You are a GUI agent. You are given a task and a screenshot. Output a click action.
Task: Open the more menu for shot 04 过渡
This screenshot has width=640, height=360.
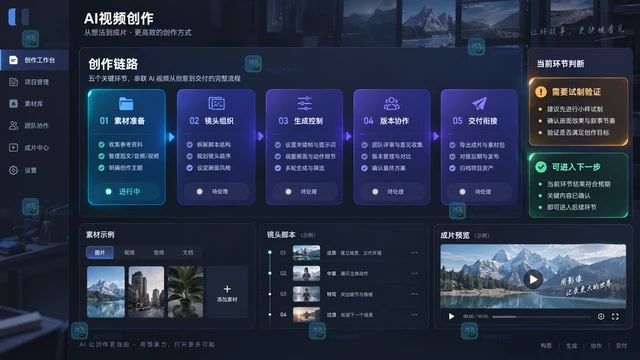[x=414, y=314]
